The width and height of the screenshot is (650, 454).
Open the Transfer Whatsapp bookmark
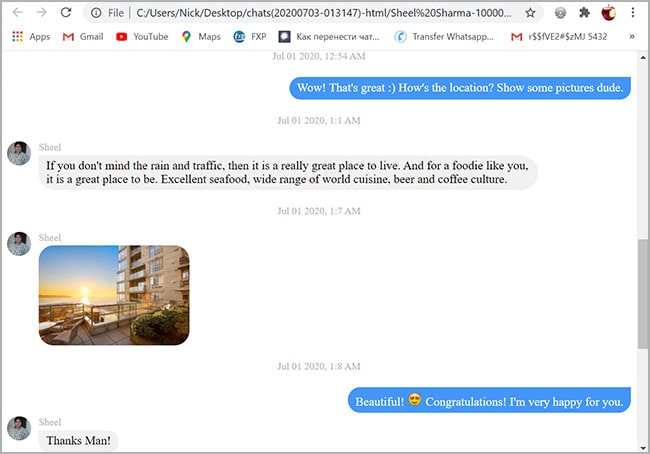(x=444, y=36)
